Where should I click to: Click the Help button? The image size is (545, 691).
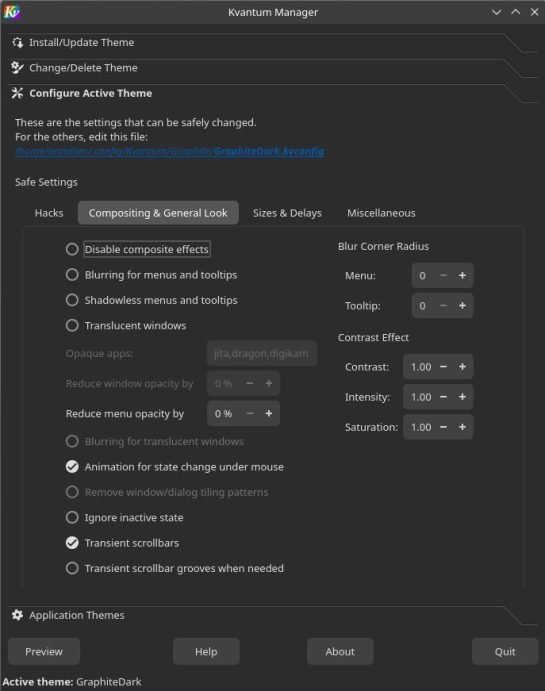click(206, 651)
